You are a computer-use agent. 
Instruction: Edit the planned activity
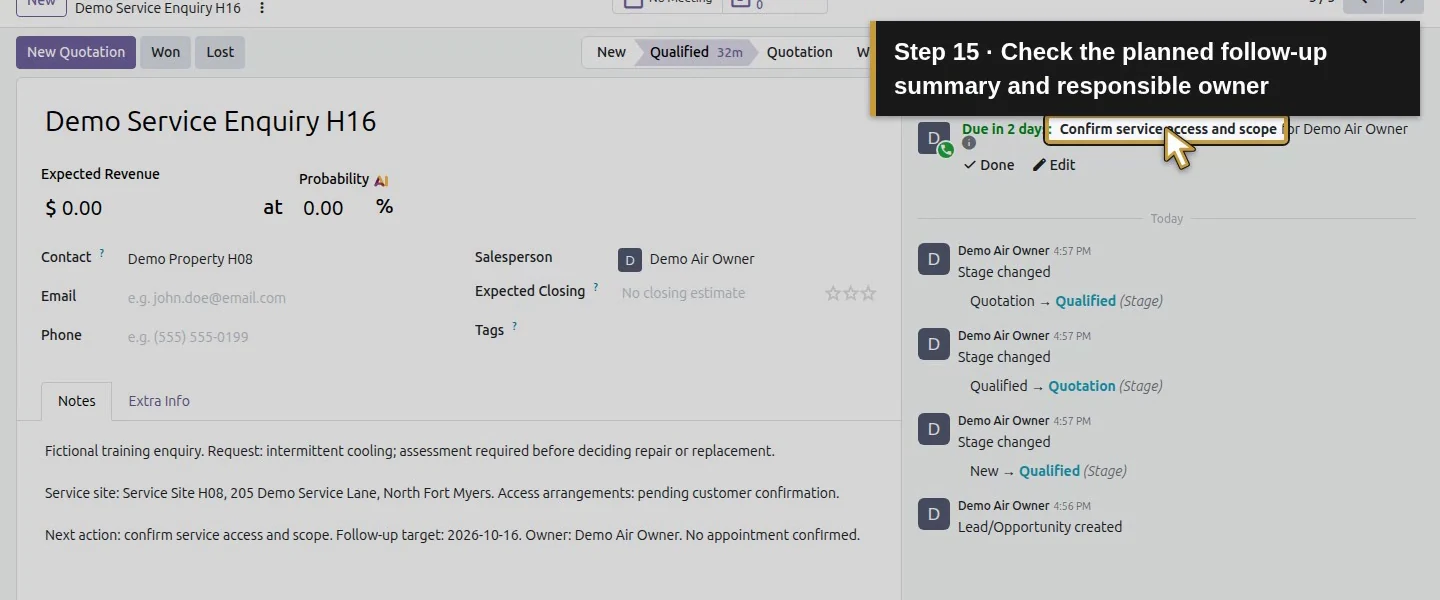tap(1054, 165)
